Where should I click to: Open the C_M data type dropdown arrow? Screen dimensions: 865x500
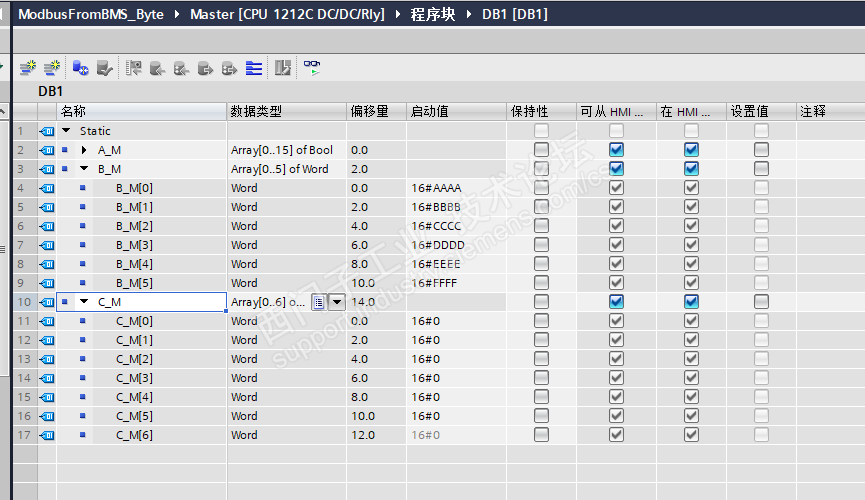coord(337,302)
